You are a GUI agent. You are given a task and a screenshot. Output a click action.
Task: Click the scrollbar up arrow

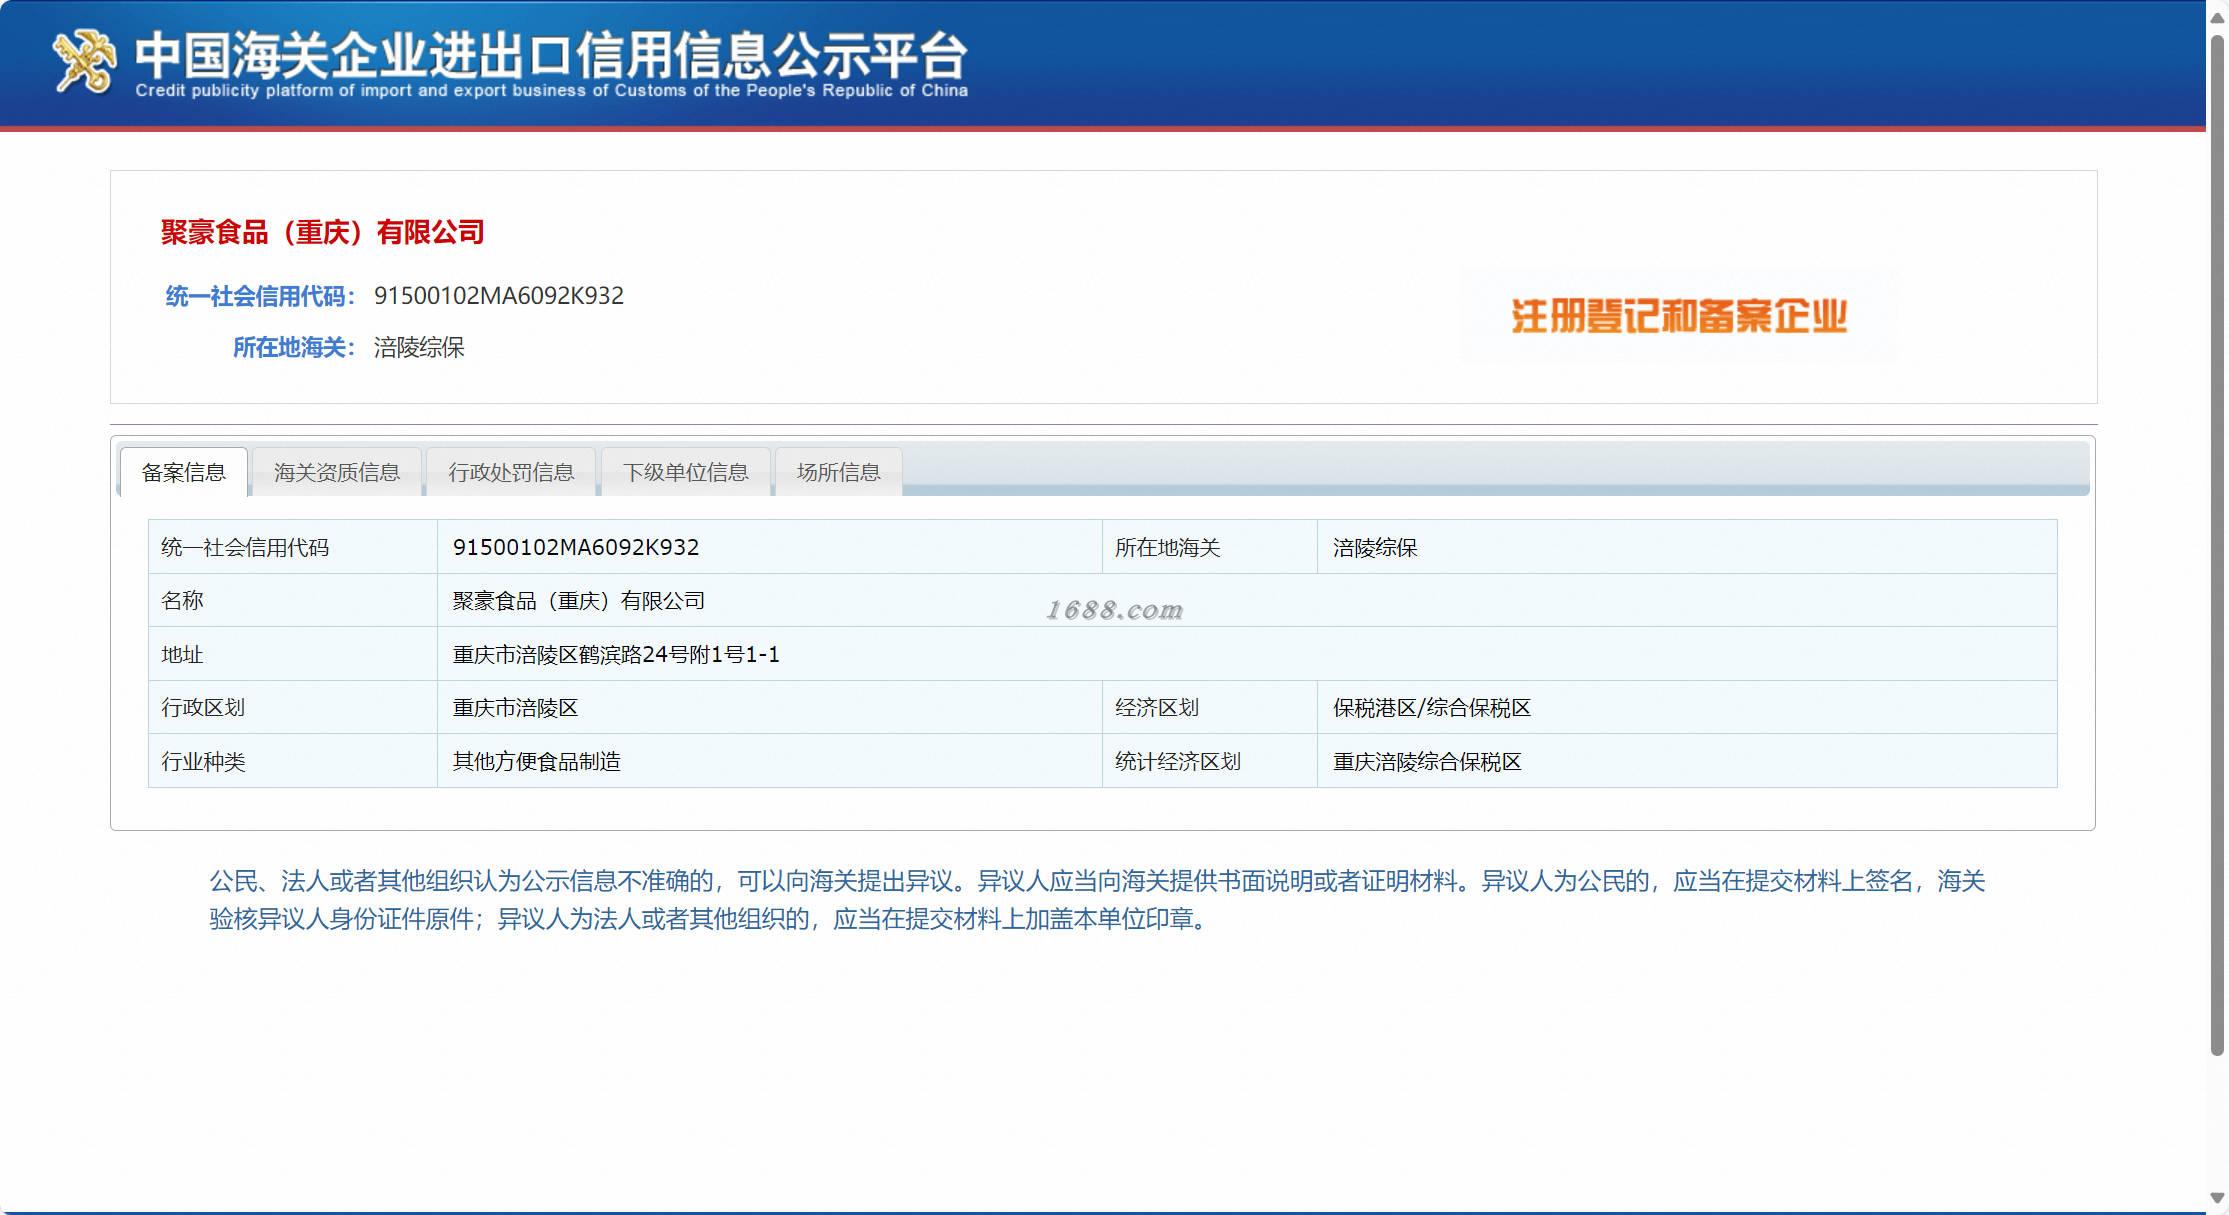(x=2217, y=19)
